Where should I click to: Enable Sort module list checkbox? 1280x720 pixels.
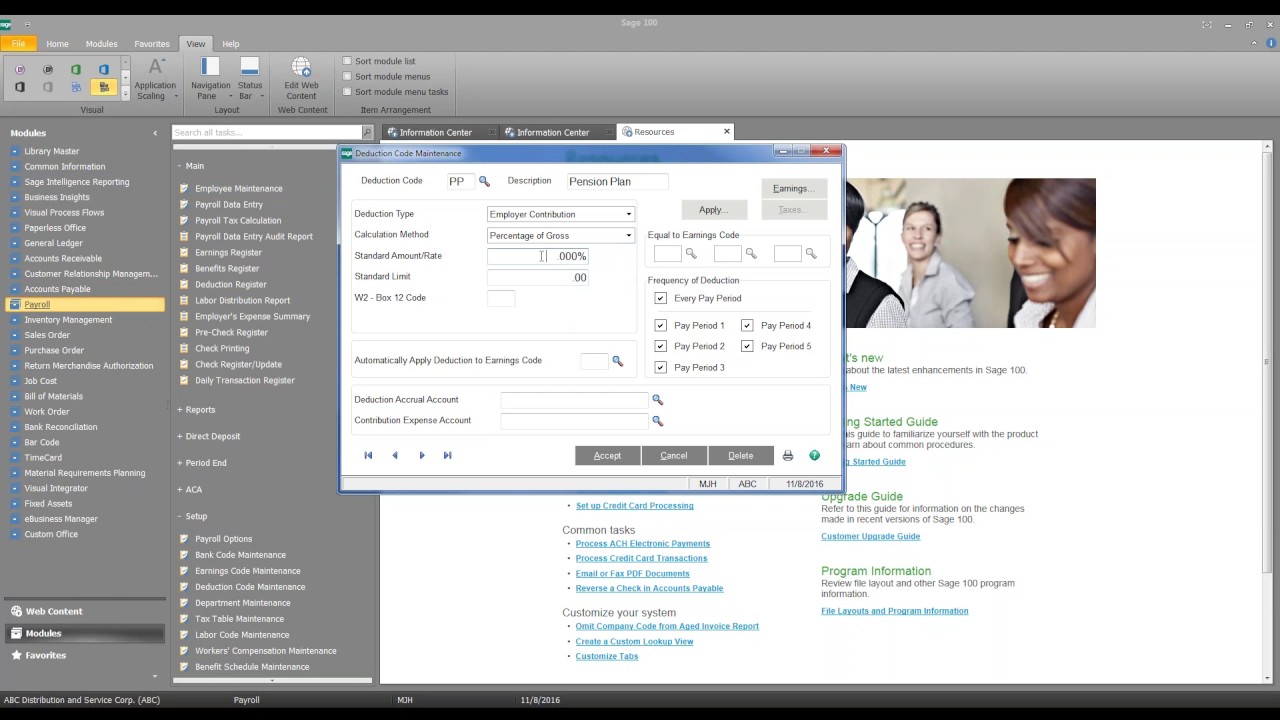coord(347,61)
